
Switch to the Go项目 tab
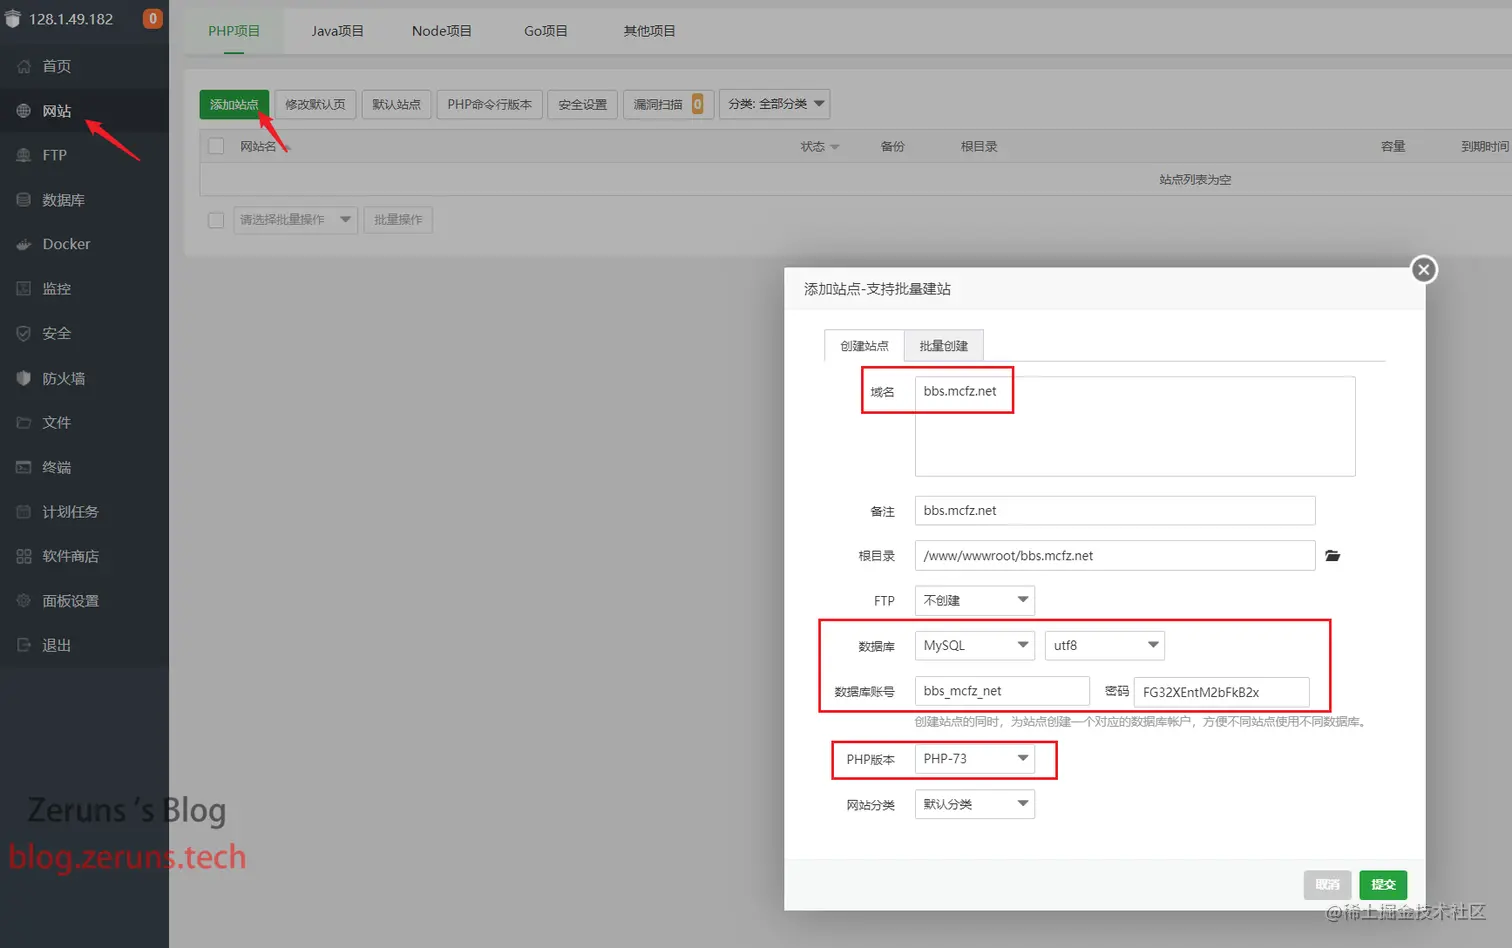pyautogui.click(x=545, y=31)
